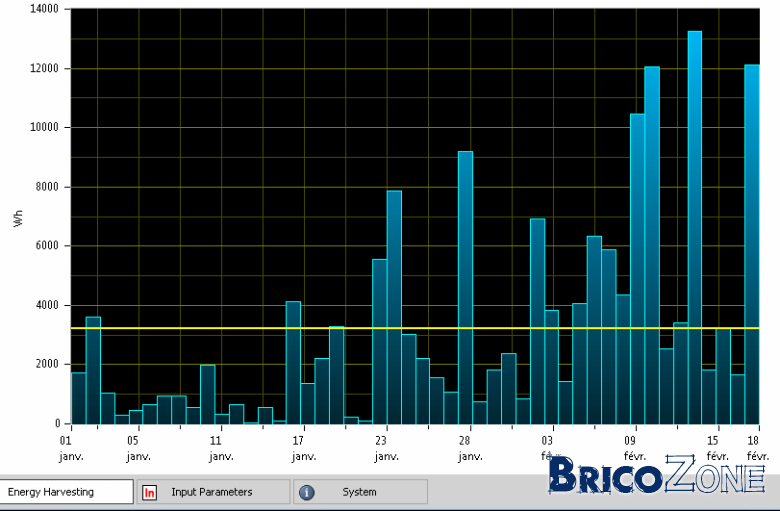Select the last bar at 18 févr.
The width and height of the screenshot is (780, 511).
tap(752, 244)
